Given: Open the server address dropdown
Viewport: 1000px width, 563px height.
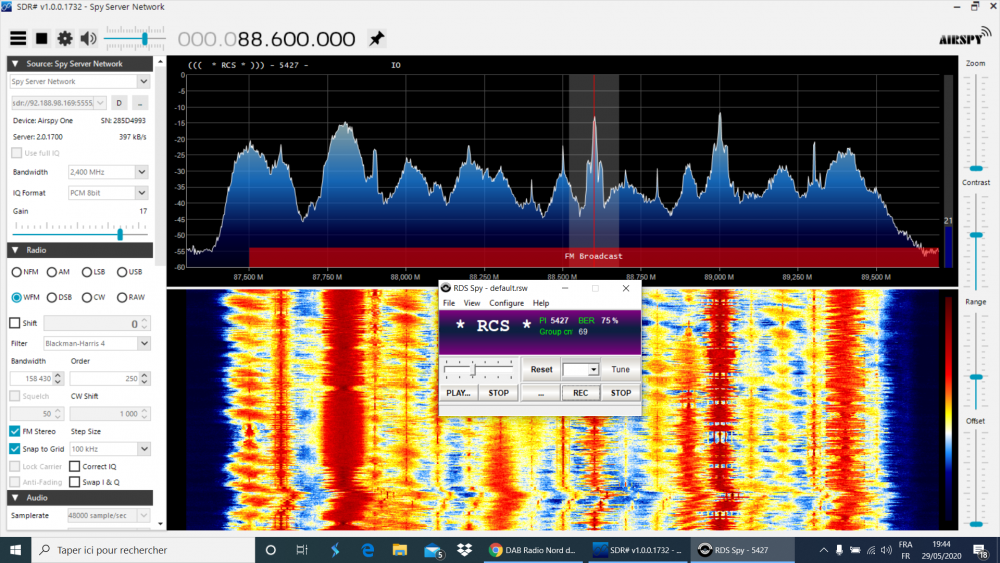Looking at the screenshot, I should pyautogui.click(x=100, y=103).
